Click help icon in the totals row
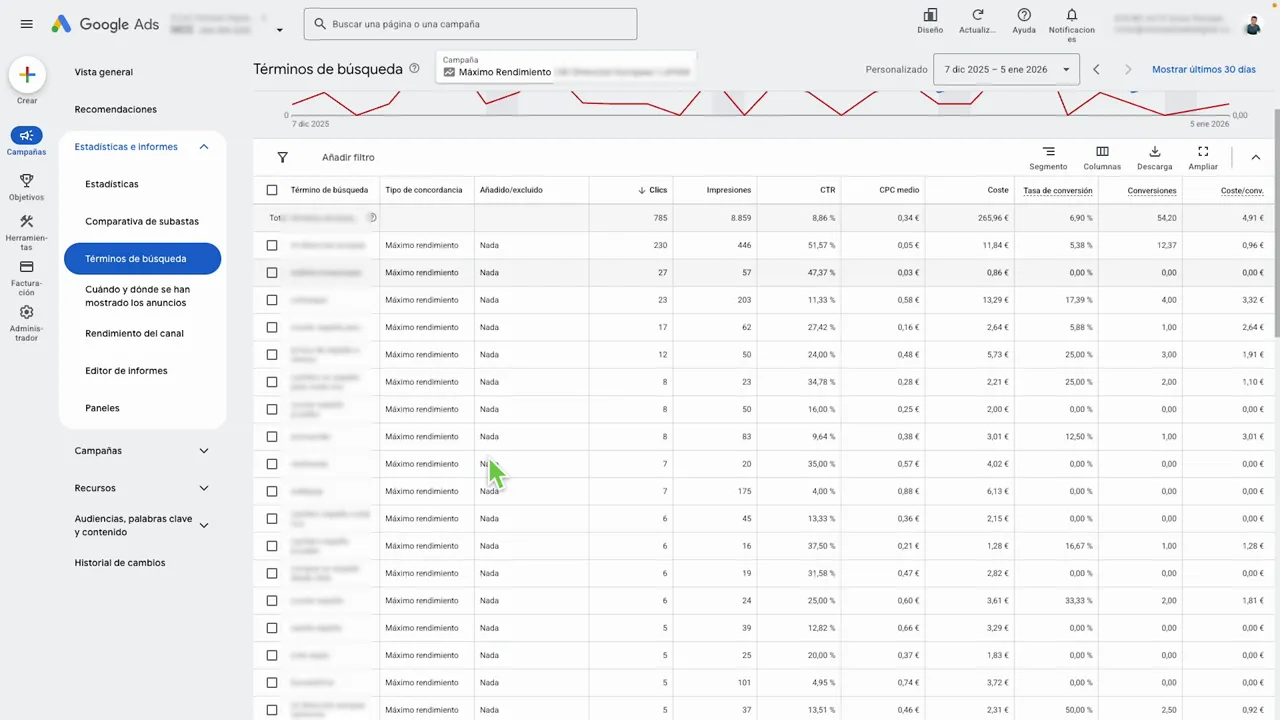The width and height of the screenshot is (1280, 720). [372, 217]
